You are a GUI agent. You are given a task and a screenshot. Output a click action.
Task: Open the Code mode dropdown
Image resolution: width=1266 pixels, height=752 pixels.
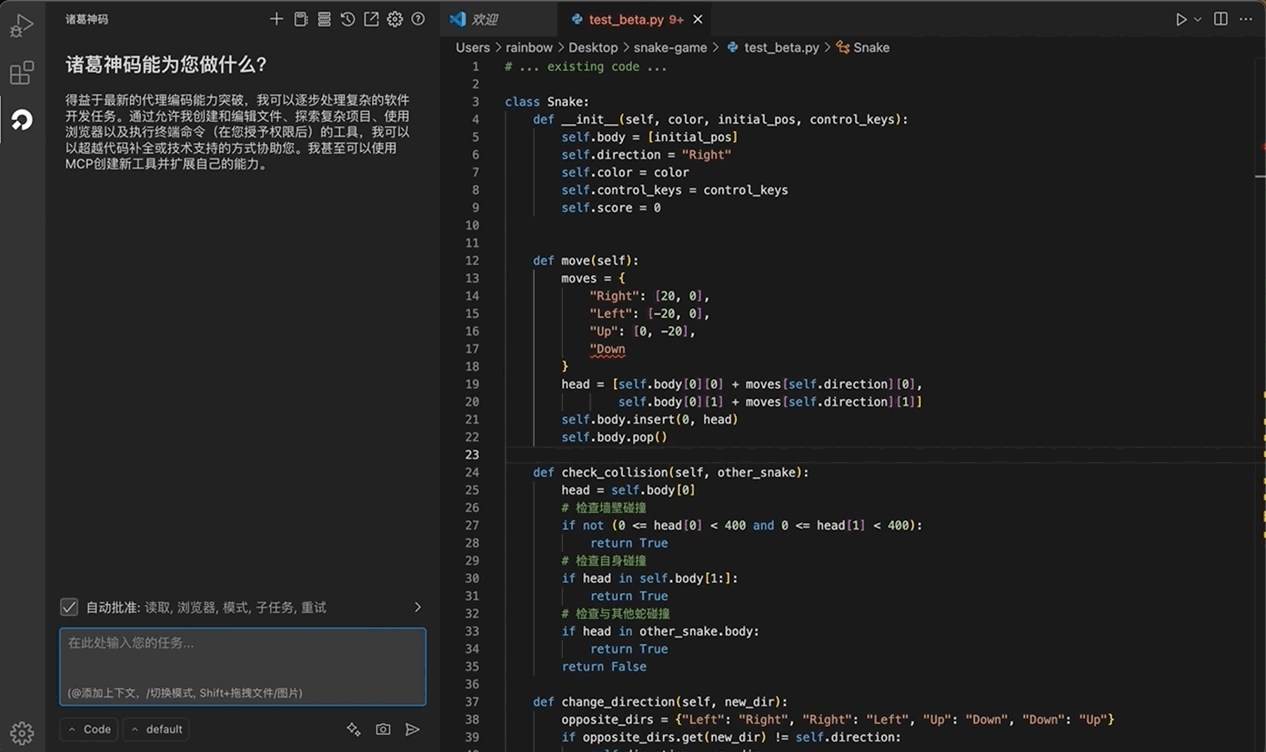[89, 729]
